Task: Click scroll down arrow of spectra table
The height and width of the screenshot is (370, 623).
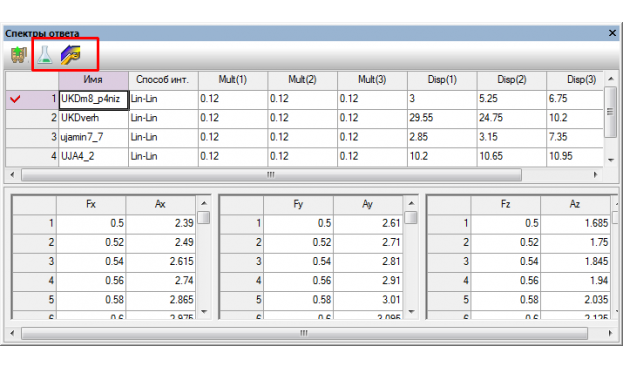Action: (611, 160)
